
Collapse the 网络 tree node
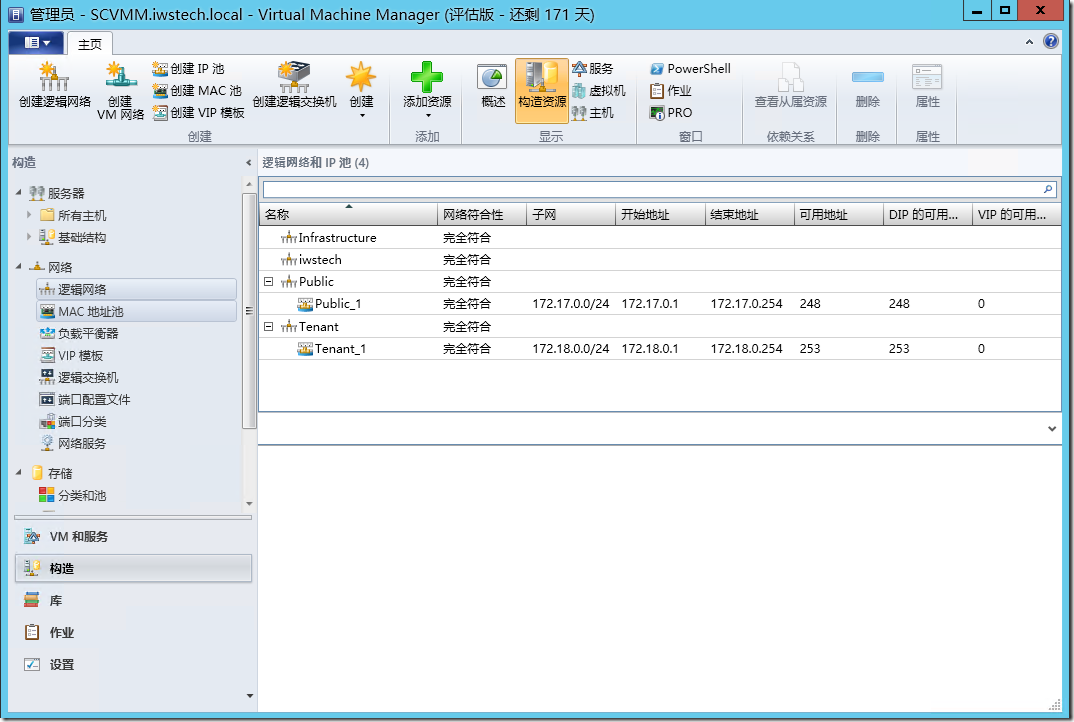[18, 266]
